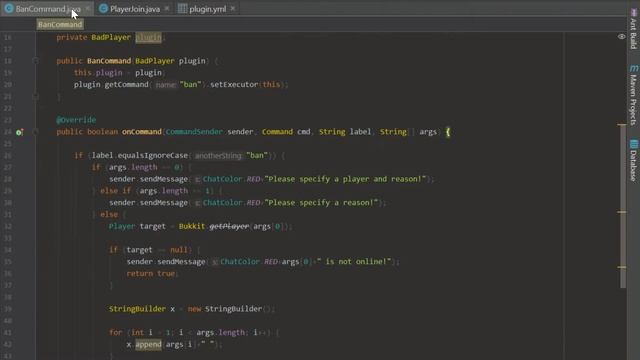The image size is (640, 360).
Task: Click the " is not online!" string
Action: 353,262
